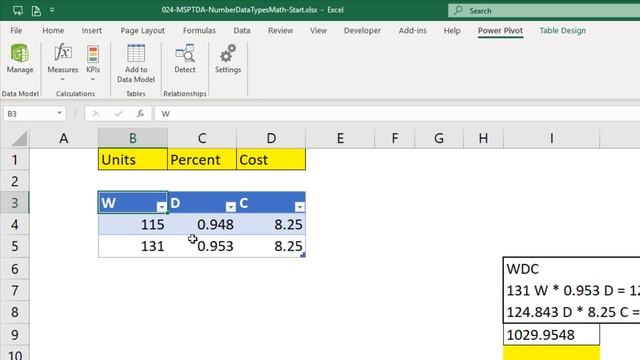The image size is (640, 360).
Task: Open the File tab
Action: click(16, 31)
